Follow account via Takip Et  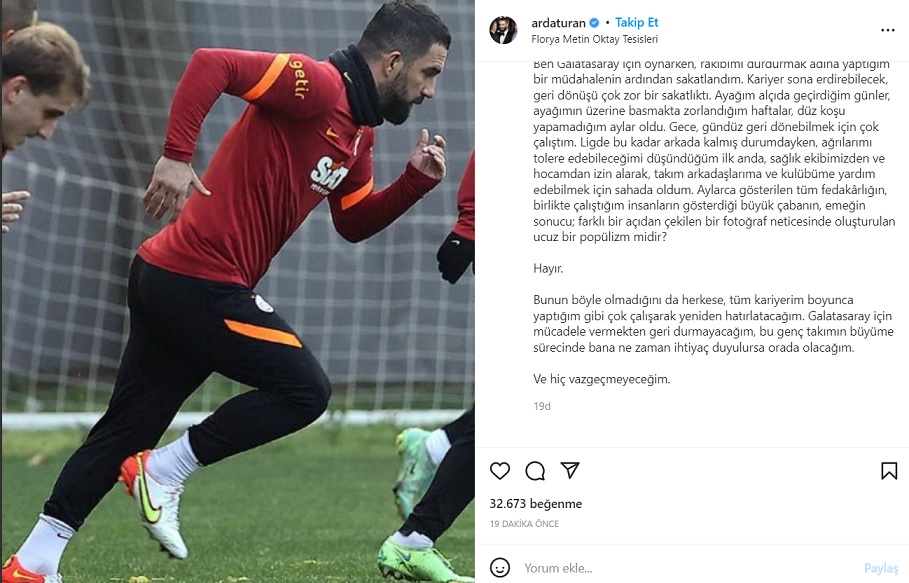point(637,23)
